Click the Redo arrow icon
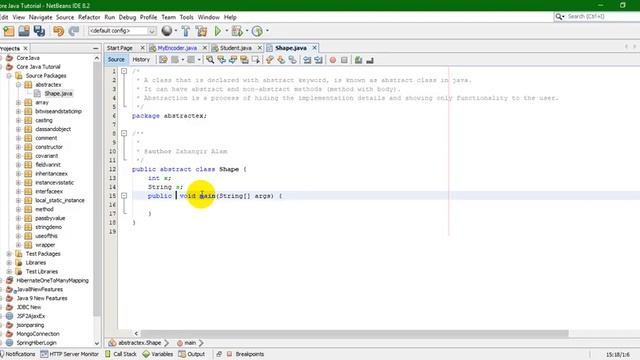Image resolution: width=640 pixels, height=360 pixels. coord(74,31)
